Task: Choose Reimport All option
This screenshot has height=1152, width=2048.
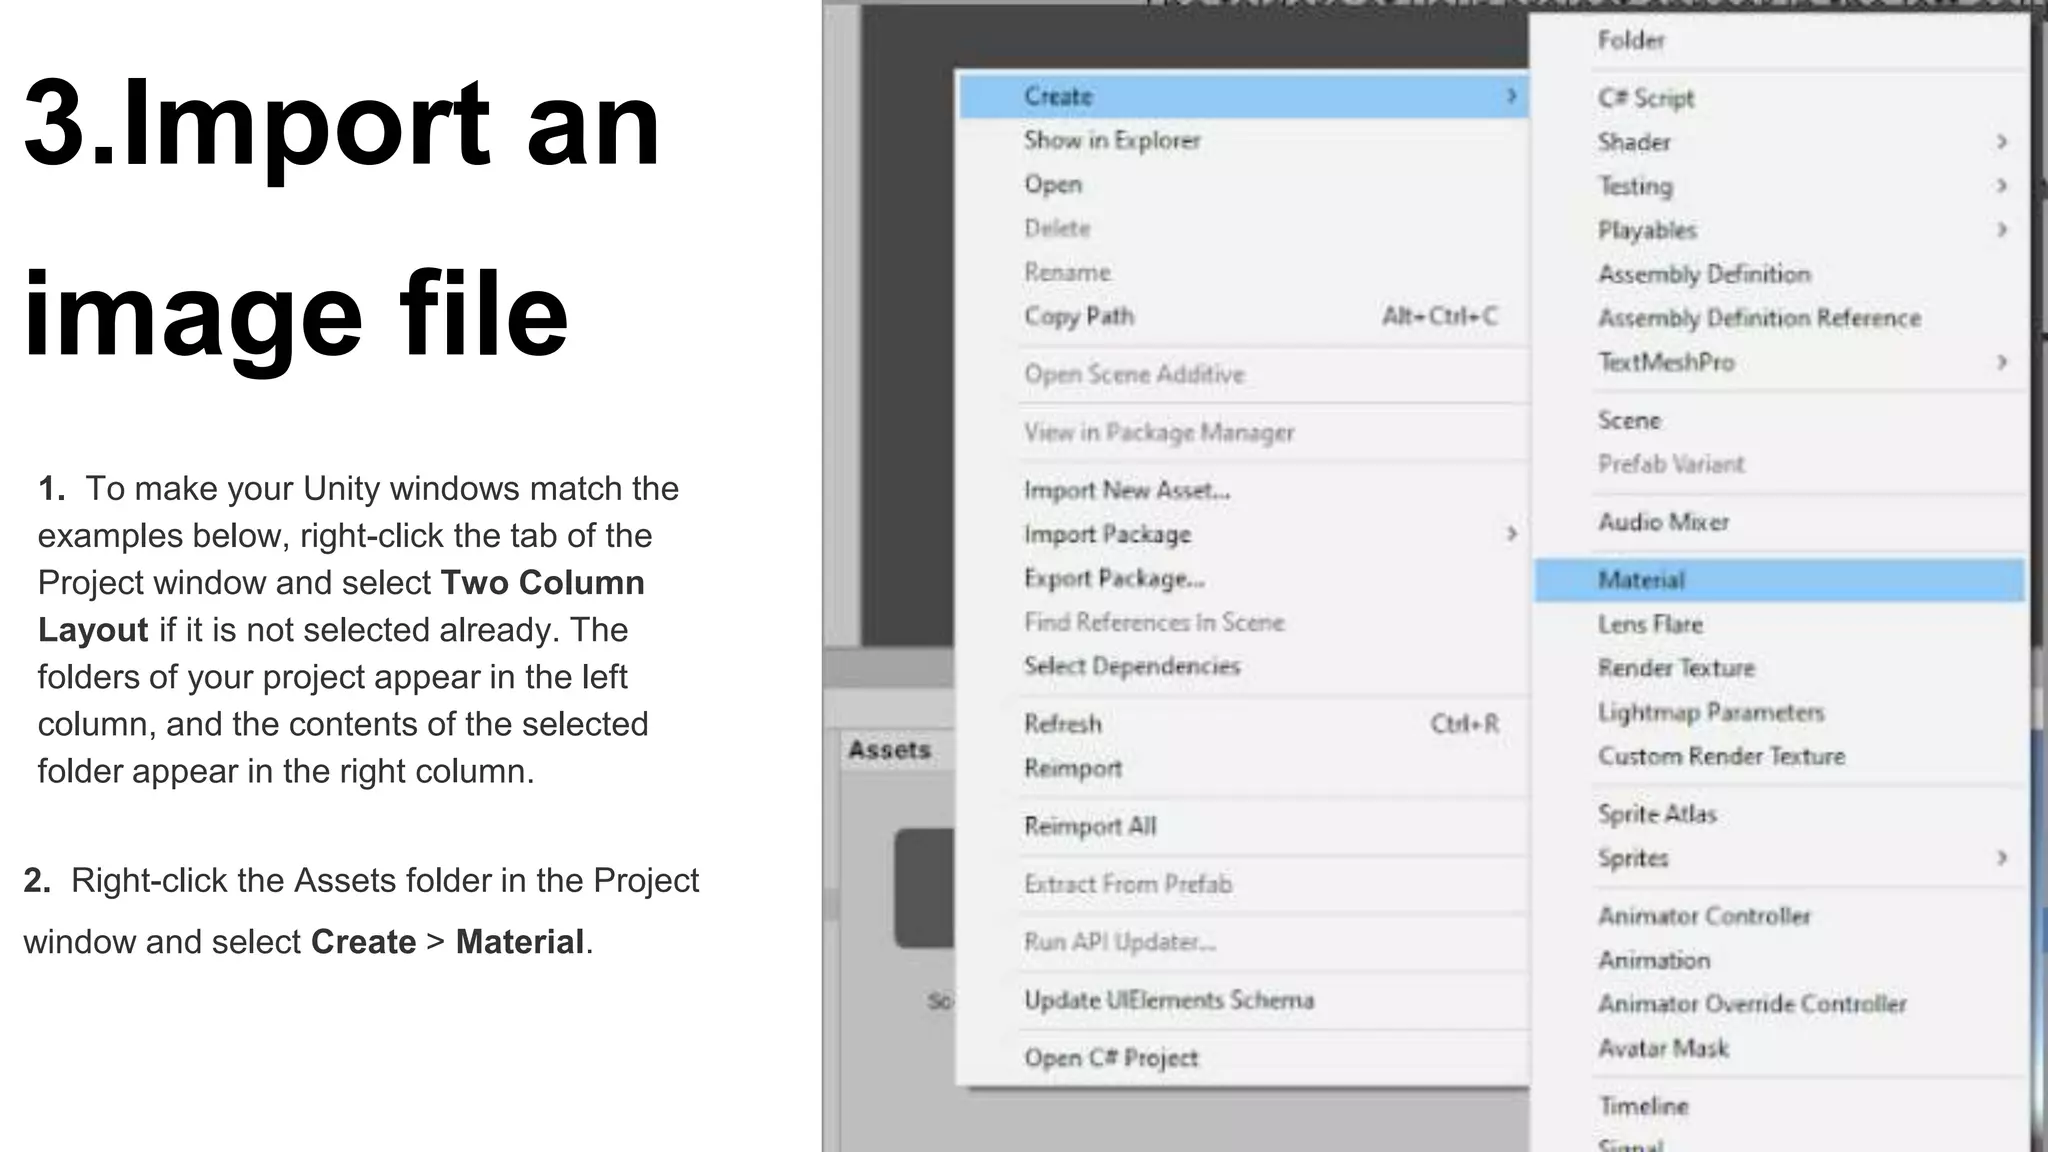Action: click(1243, 826)
